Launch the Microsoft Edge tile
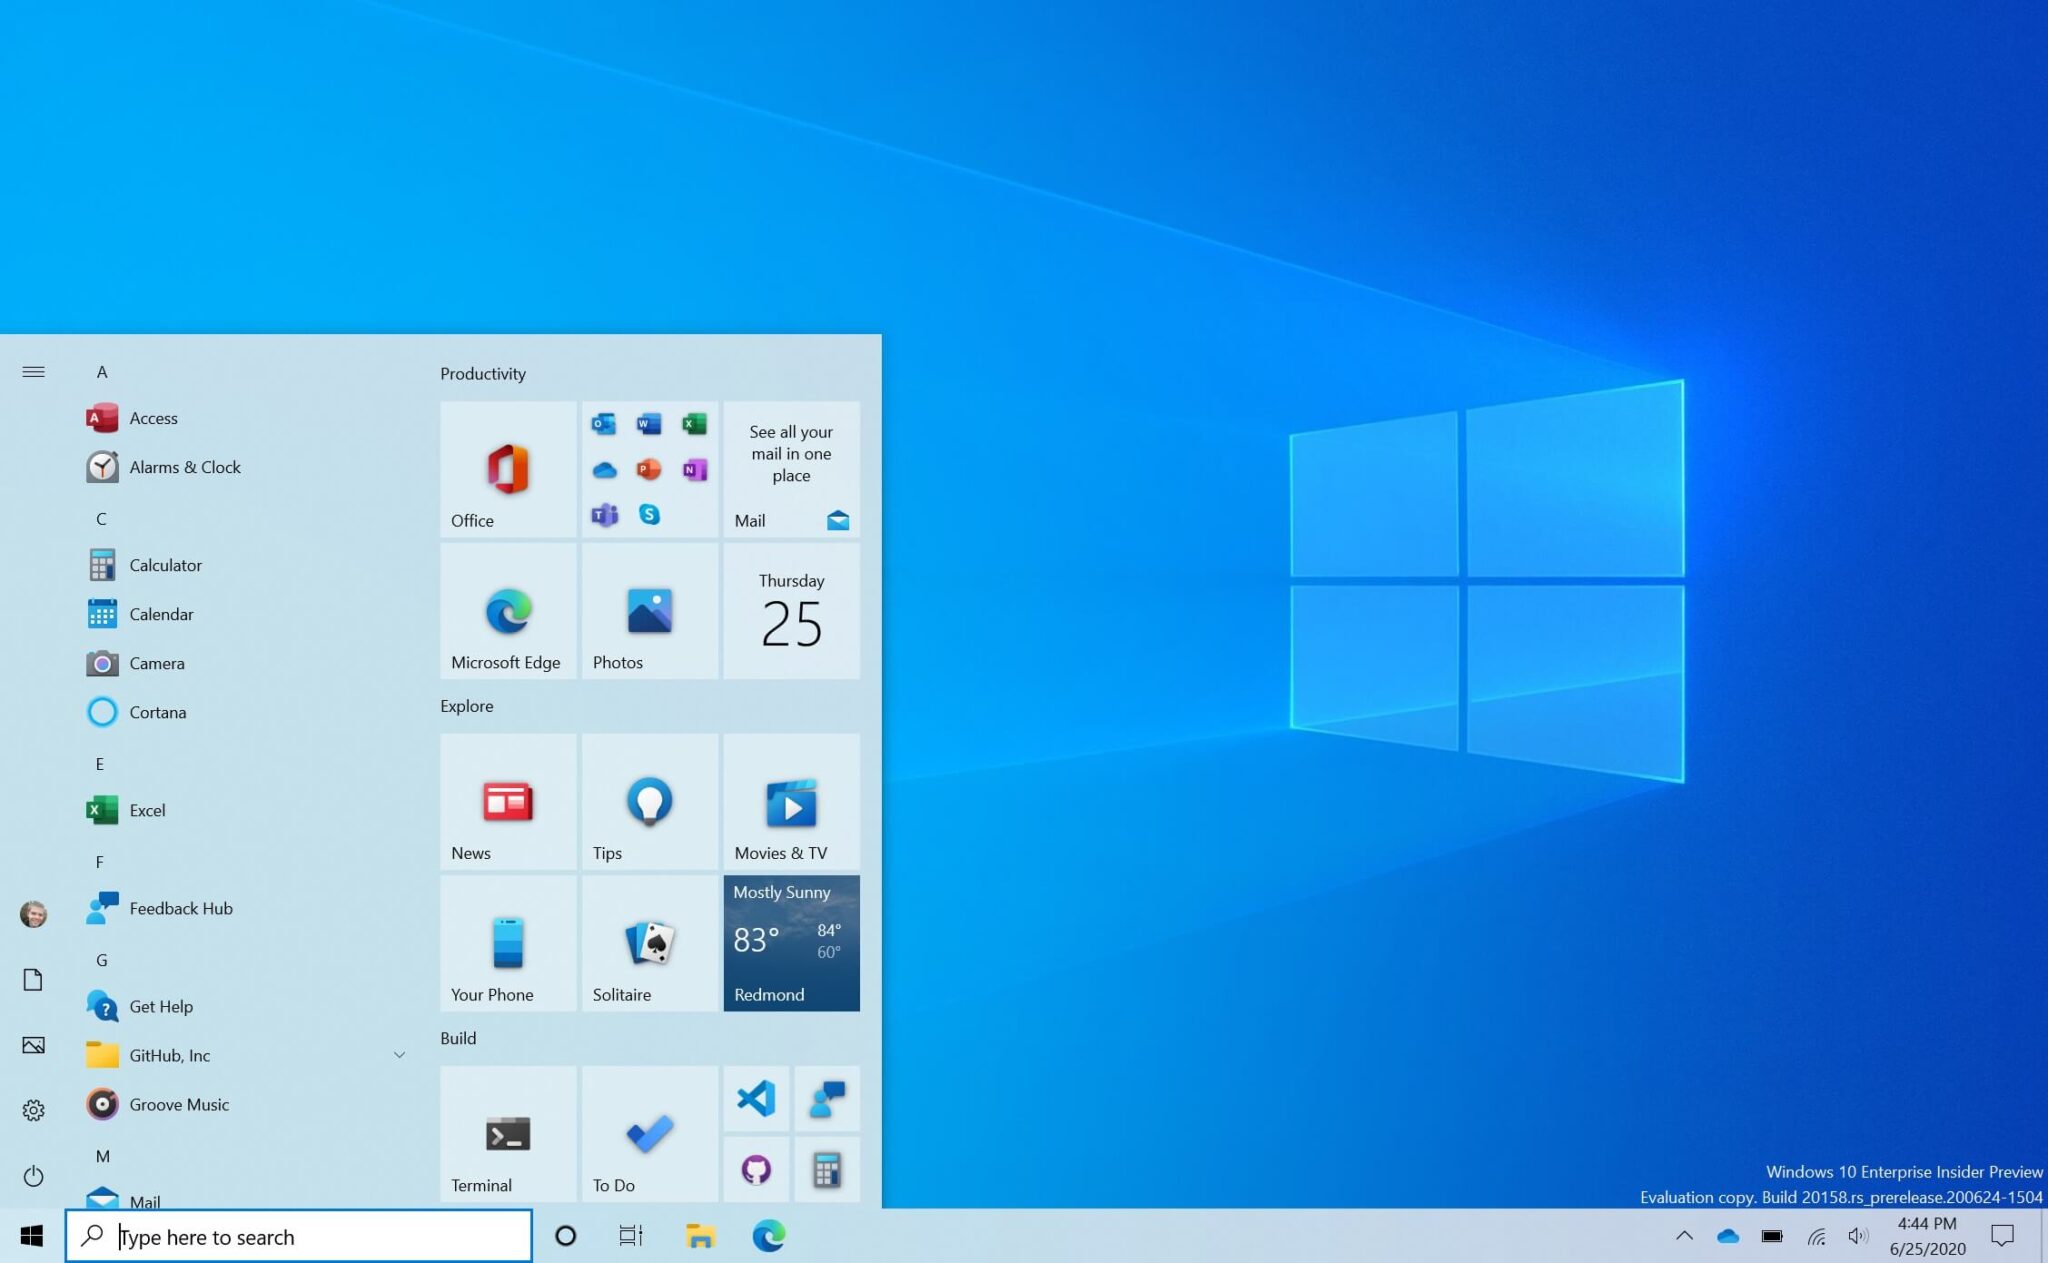Screen dimensions: 2048x1263 click(506, 611)
